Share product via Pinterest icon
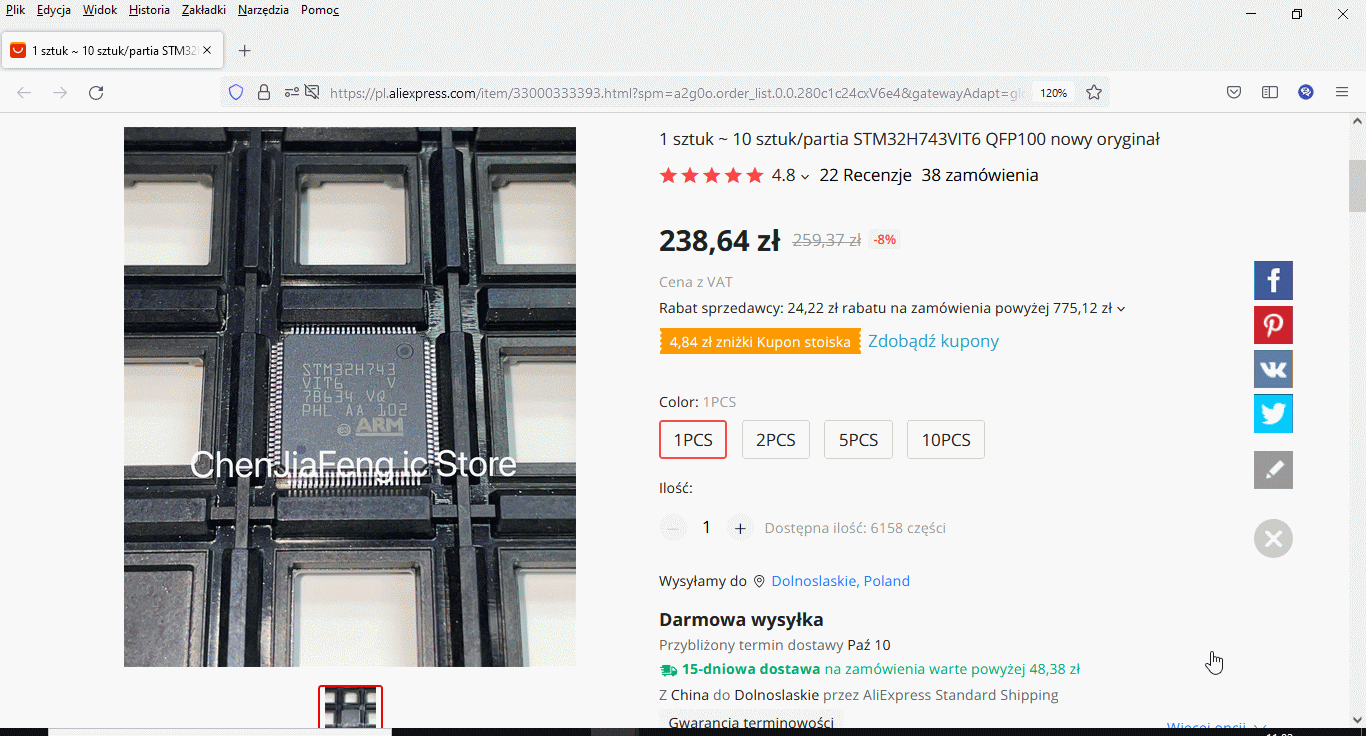 click(1273, 325)
